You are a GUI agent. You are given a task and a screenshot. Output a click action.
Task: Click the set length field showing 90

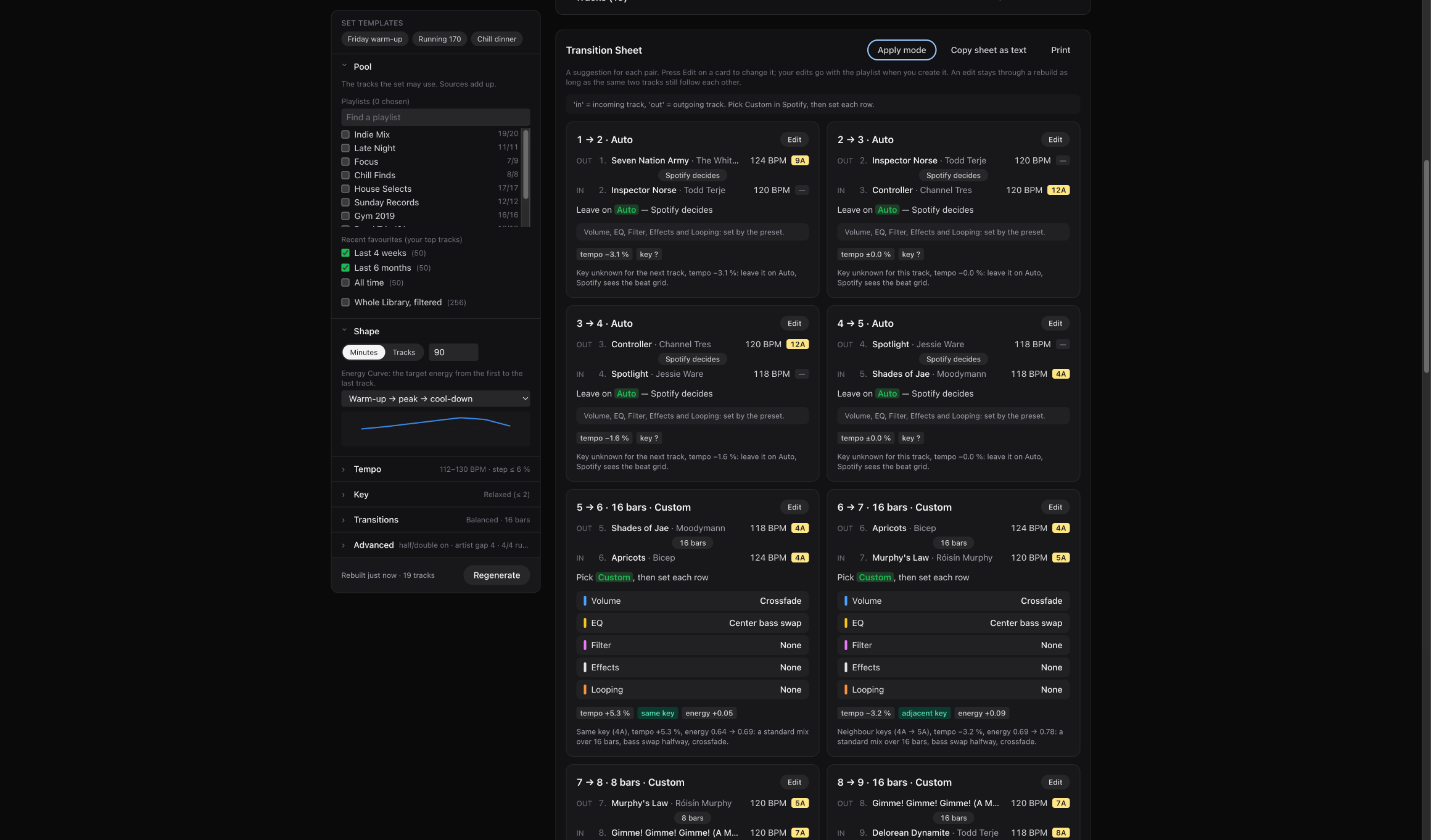tap(453, 352)
